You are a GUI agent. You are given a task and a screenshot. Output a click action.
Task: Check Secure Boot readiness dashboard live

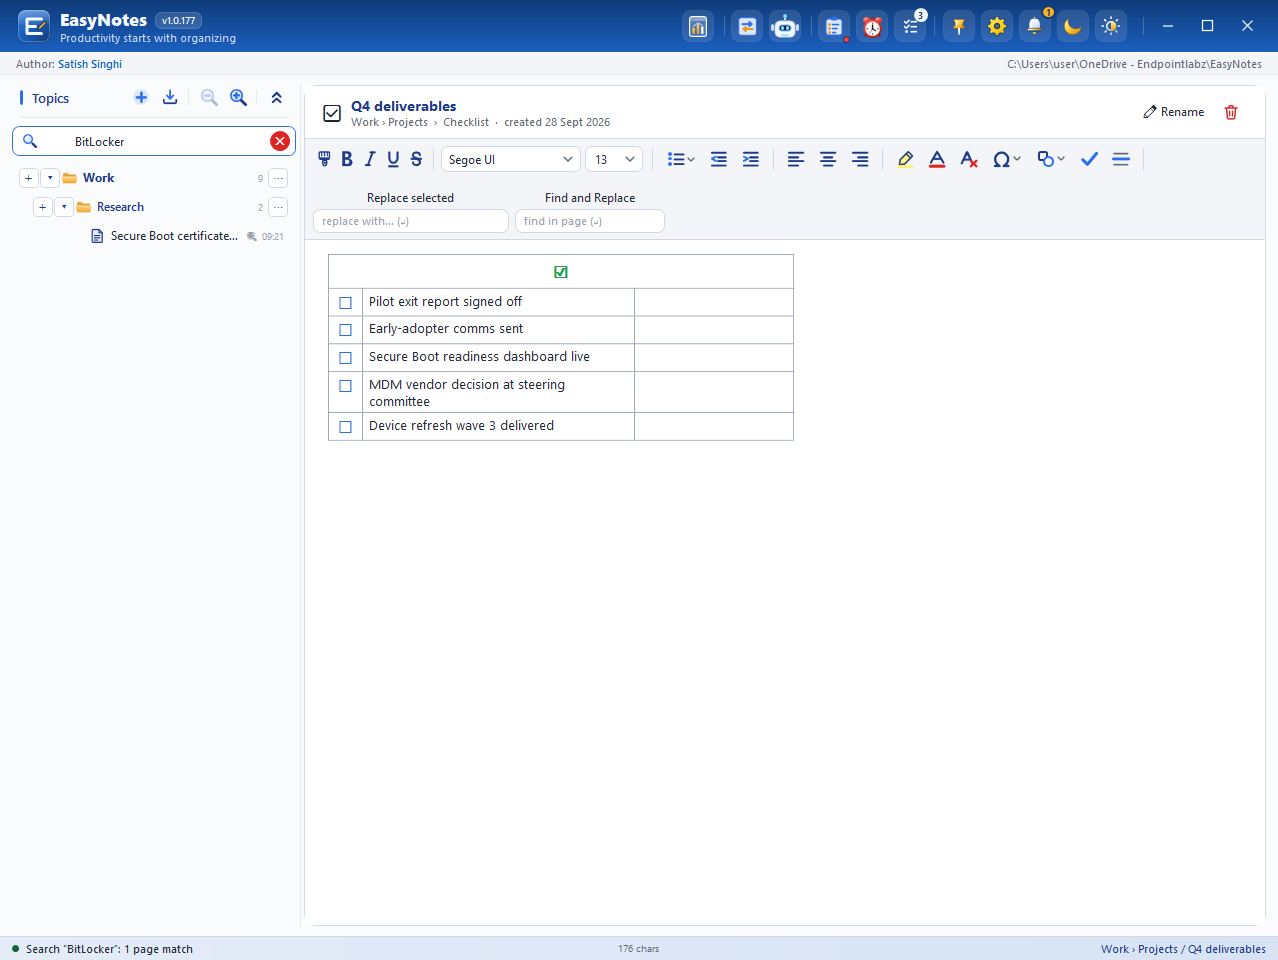[x=346, y=358]
